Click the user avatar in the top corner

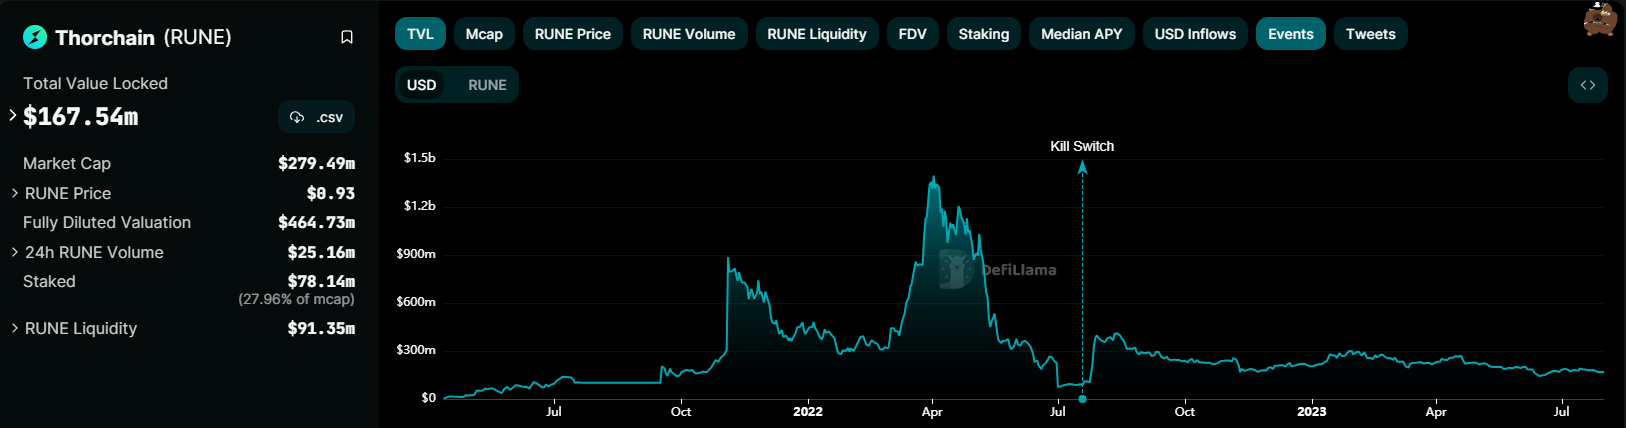pyautogui.click(x=1600, y=18)
